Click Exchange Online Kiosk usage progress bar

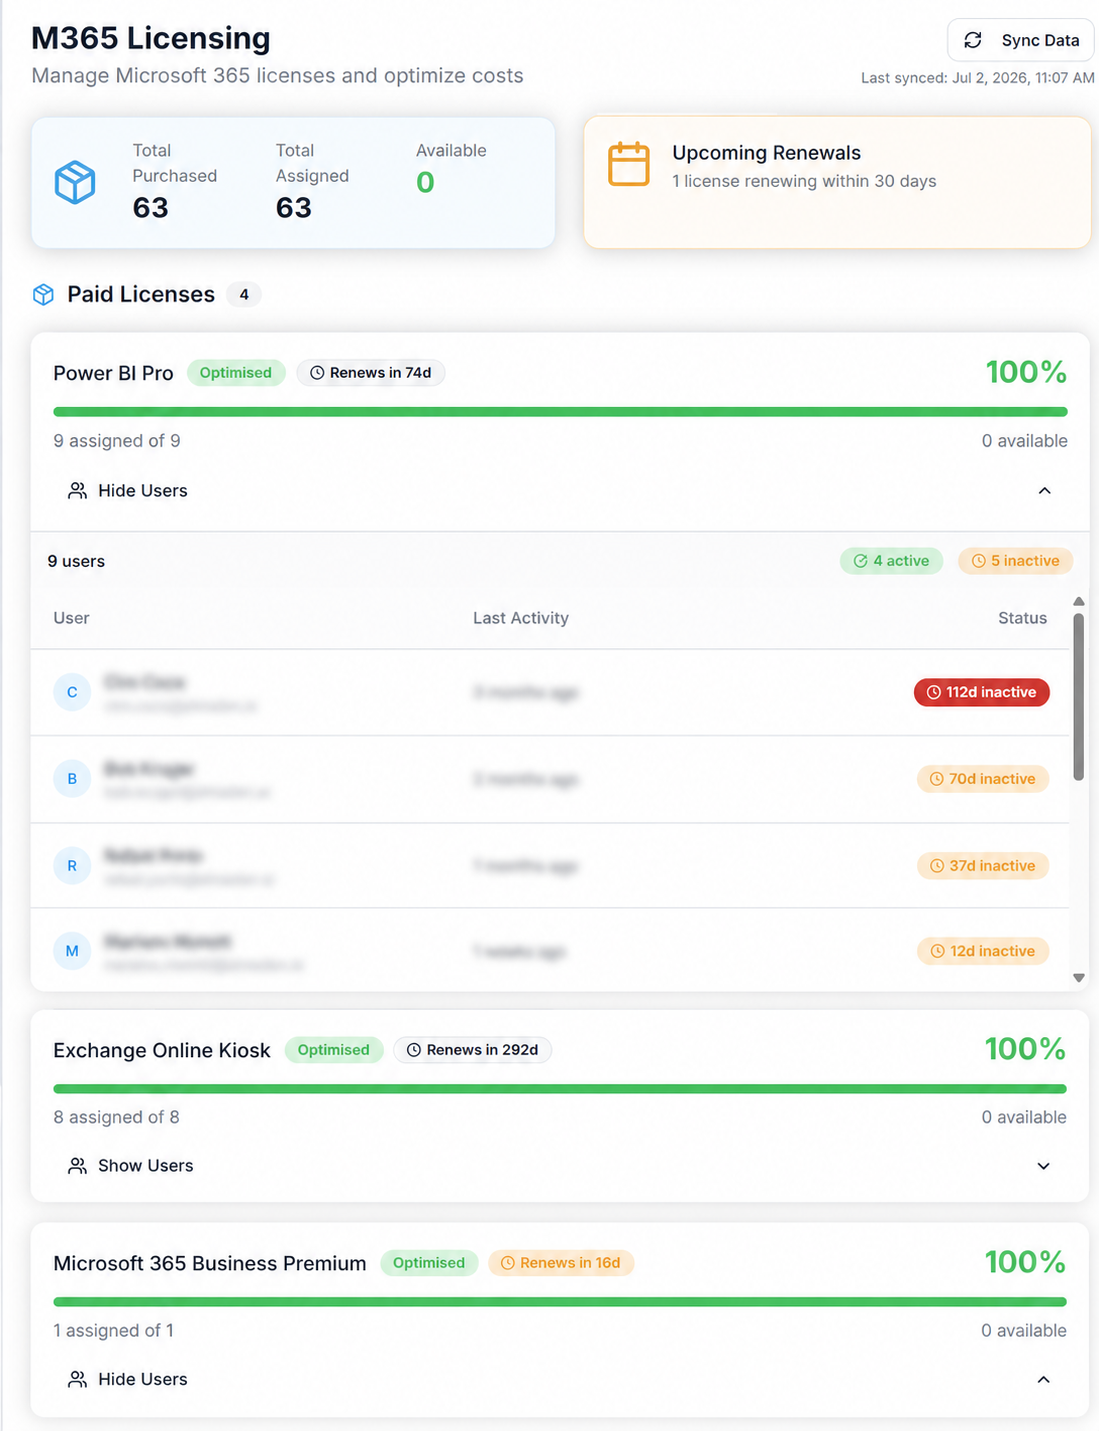[x=560, y=1089]
